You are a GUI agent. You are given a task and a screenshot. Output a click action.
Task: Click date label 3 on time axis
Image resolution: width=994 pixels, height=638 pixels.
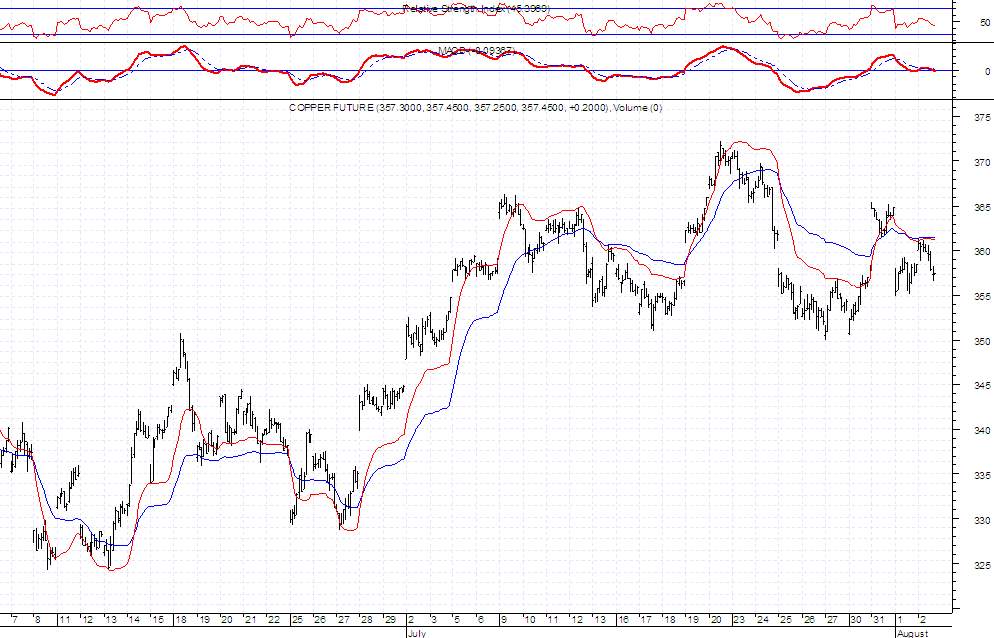coord(434,620)
